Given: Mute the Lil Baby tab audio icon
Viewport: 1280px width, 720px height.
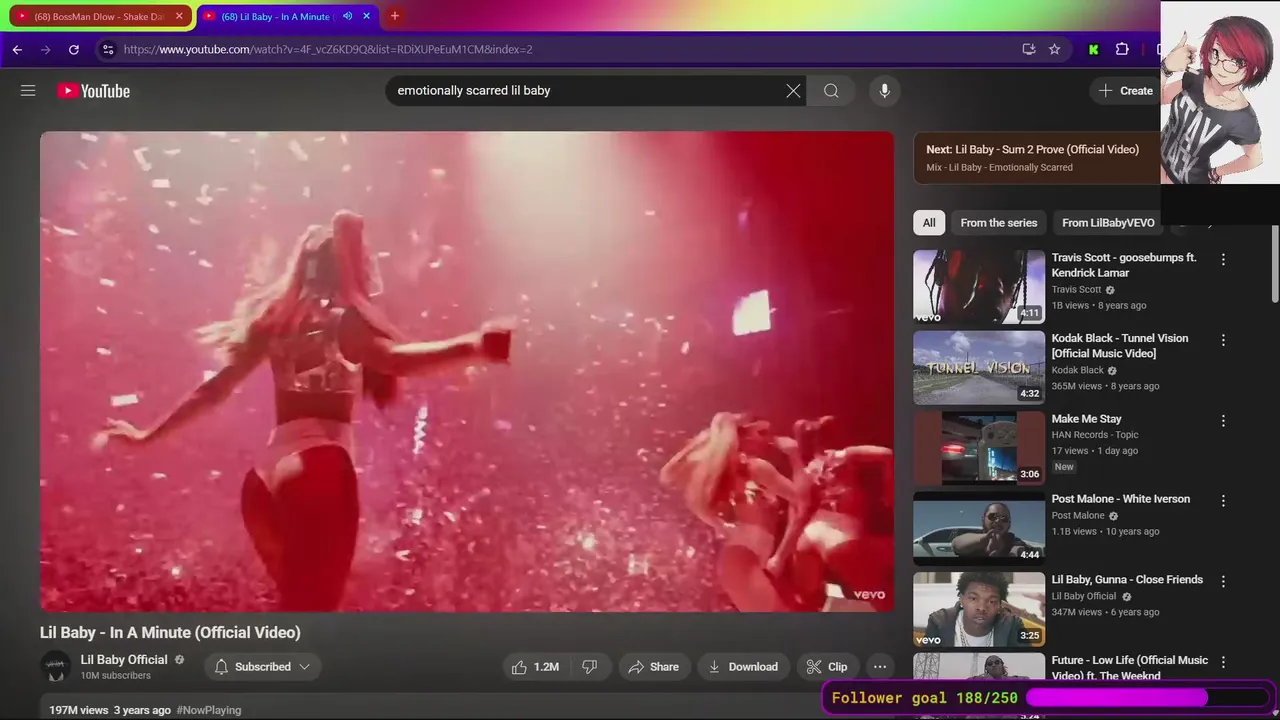Looking at the screenshot, I should point(347,16).
